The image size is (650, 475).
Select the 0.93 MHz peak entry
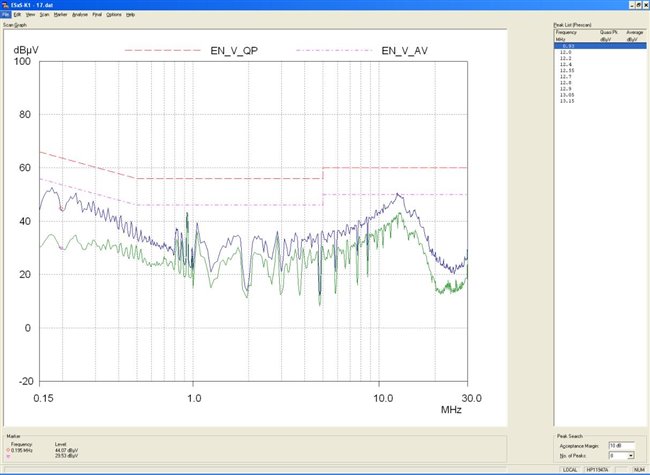[567, 46]
